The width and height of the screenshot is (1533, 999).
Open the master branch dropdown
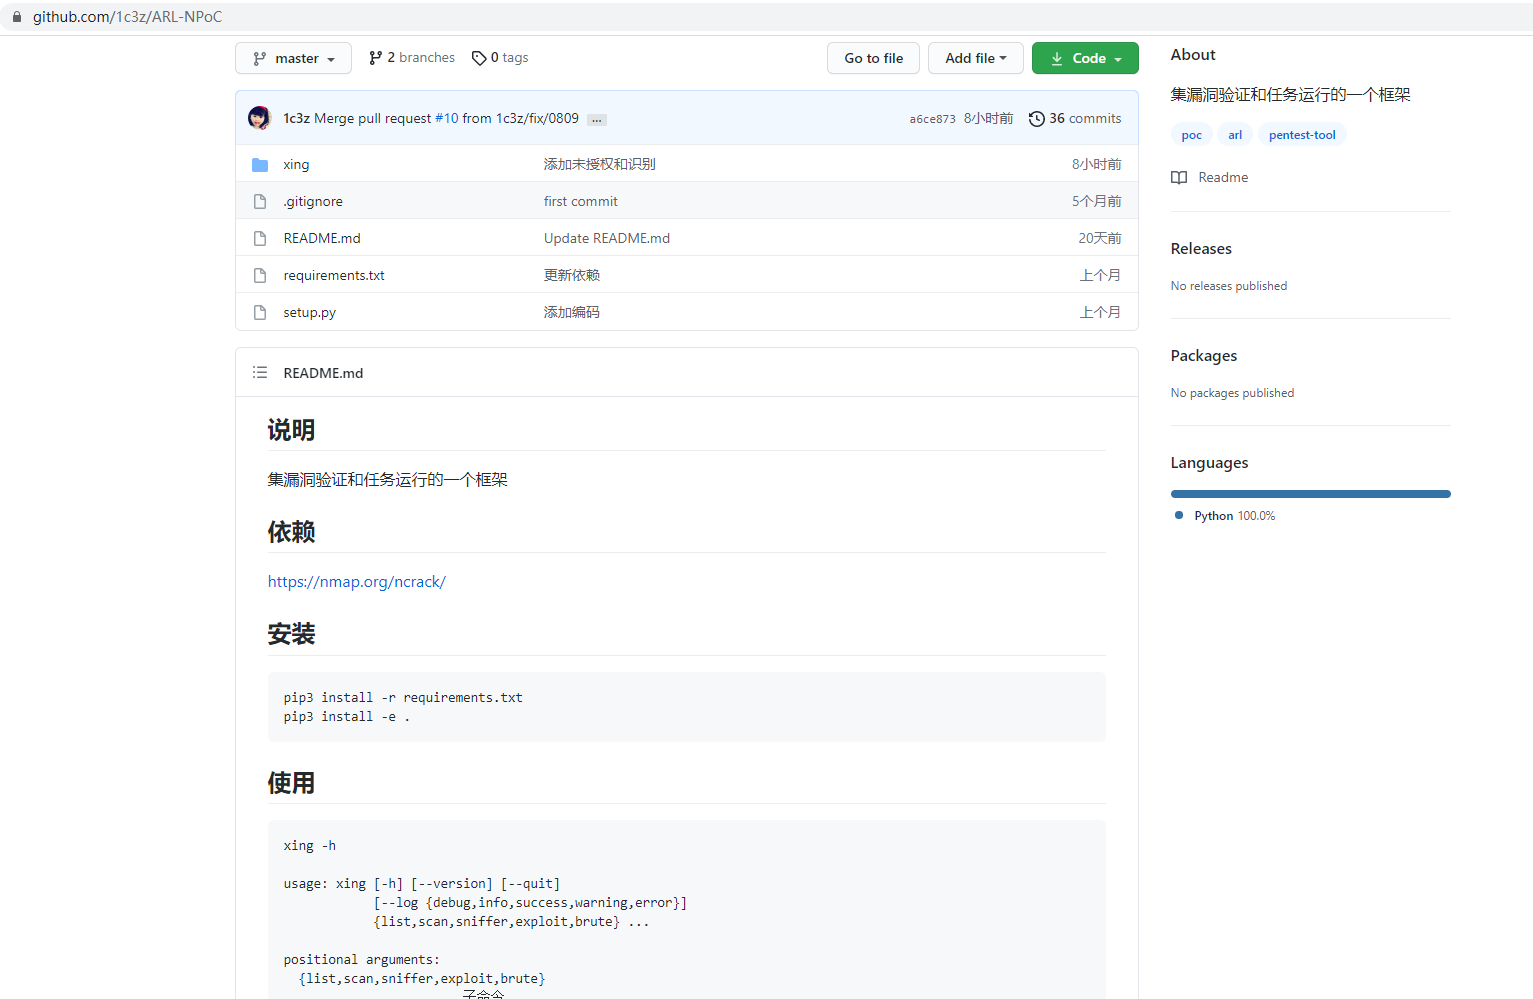[293, 58]
